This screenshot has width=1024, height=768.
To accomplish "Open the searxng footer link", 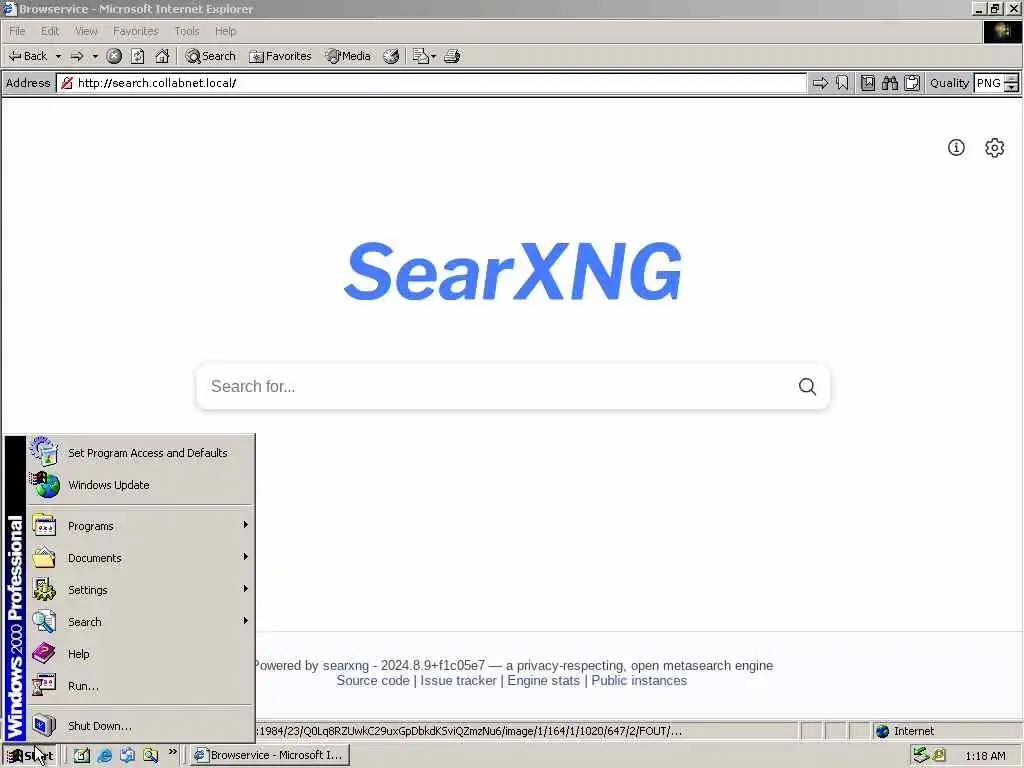I will 345,665.
